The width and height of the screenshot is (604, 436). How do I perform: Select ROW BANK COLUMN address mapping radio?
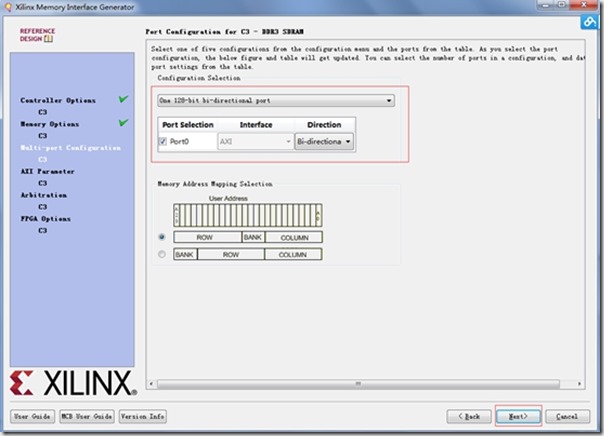pyautogui.click(x=162, y=237)
